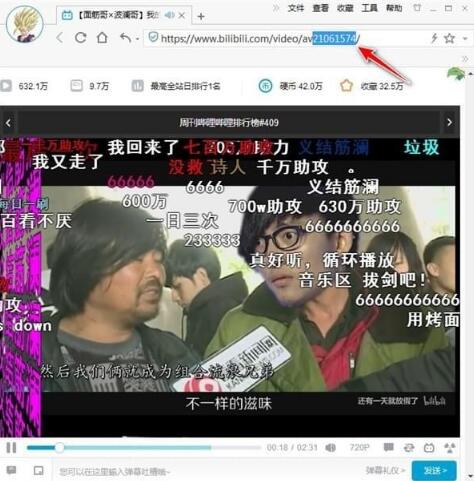Viewport: 474px width, 481px height.
Task: Send danmaku with the 发送 button
Action: click(x=434, y=470)
